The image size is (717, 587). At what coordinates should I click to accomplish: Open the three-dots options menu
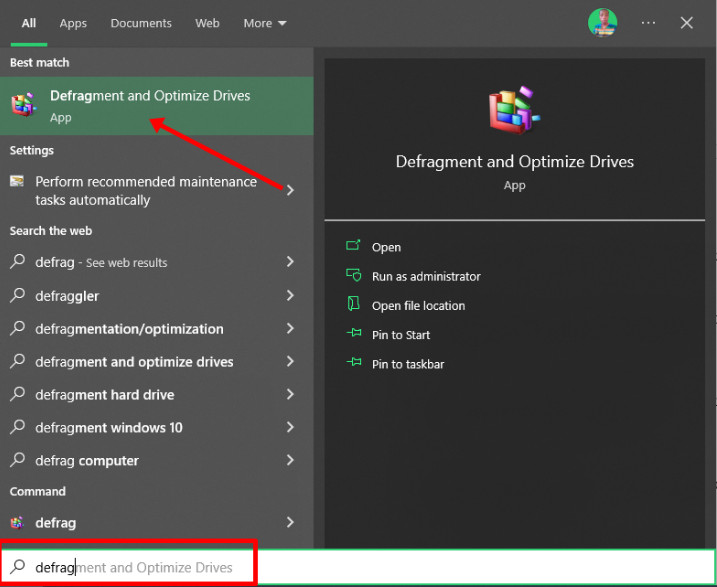(x=648, y=22)
